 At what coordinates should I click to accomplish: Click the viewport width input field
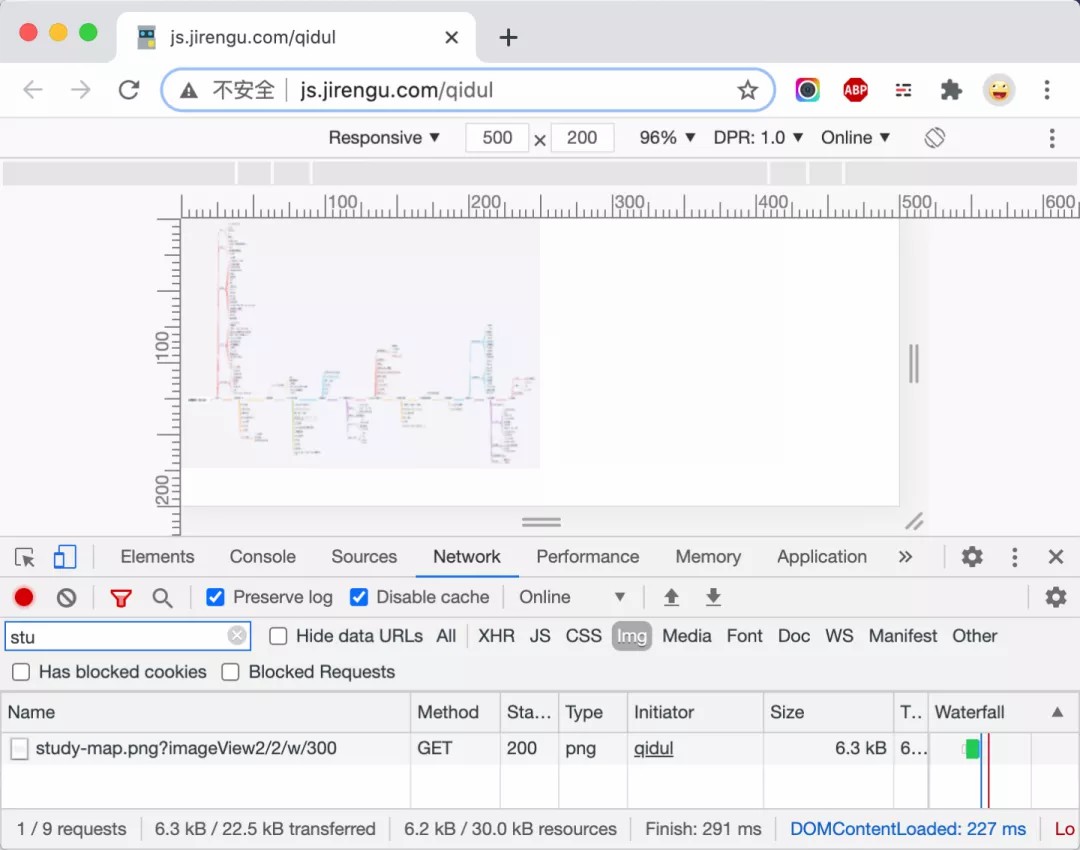pos(497,138)
